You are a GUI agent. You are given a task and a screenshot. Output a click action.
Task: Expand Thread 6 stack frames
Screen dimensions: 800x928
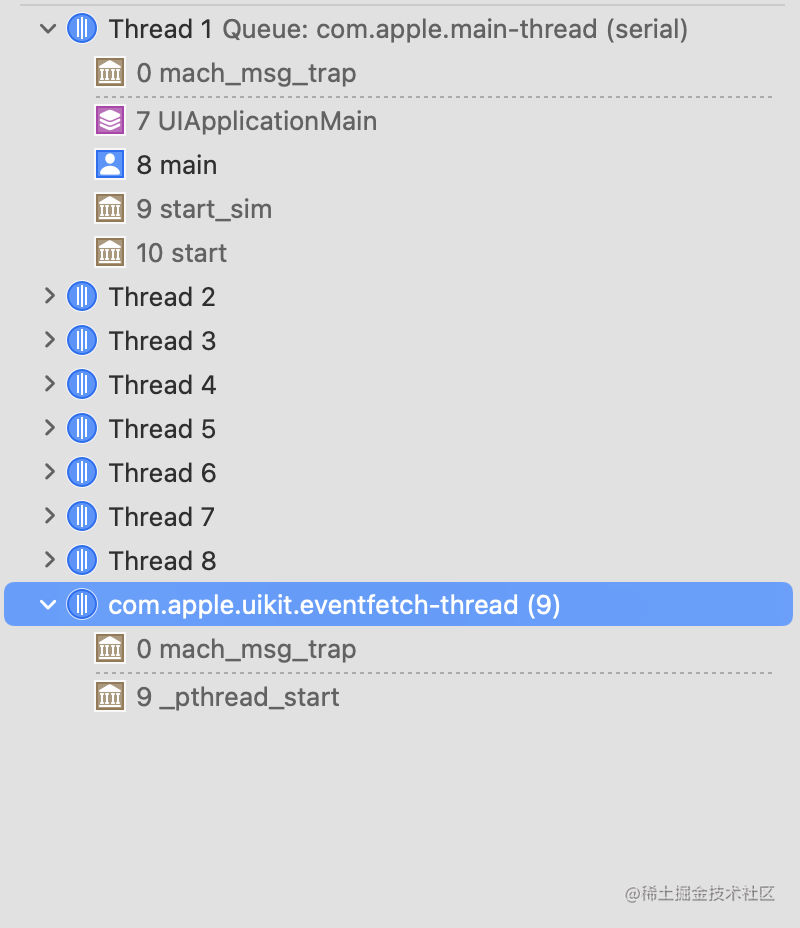(x=48, y=473)
